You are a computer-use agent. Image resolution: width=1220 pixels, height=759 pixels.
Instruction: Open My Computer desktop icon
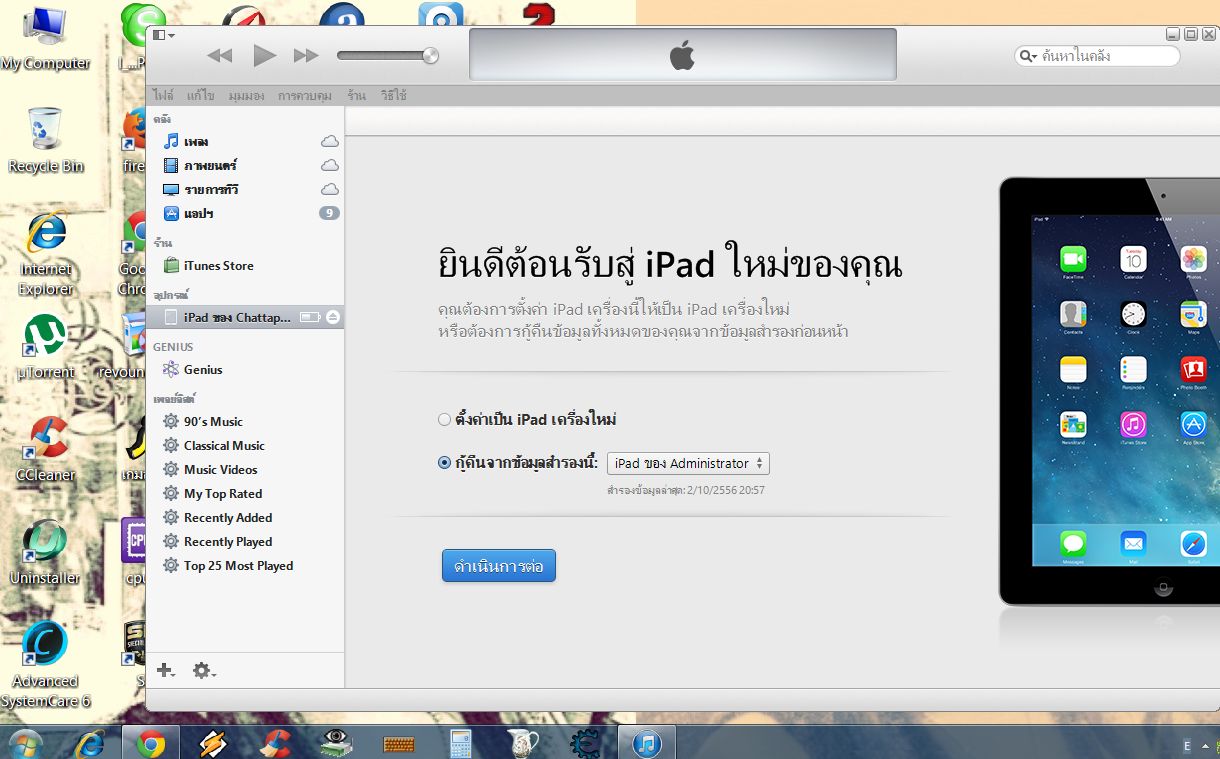pos(45,40)
